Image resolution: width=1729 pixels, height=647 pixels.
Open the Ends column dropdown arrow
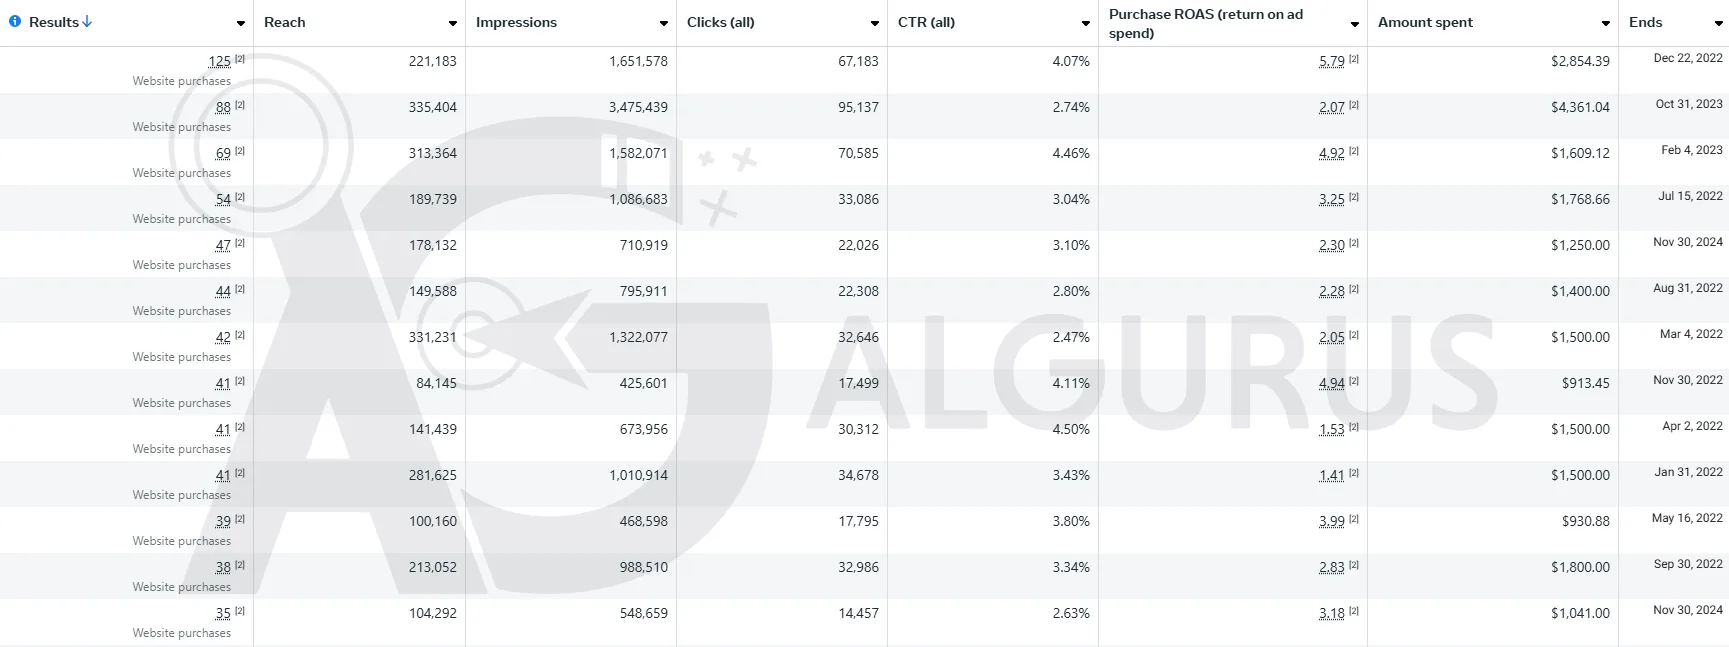coord(1719,23)
